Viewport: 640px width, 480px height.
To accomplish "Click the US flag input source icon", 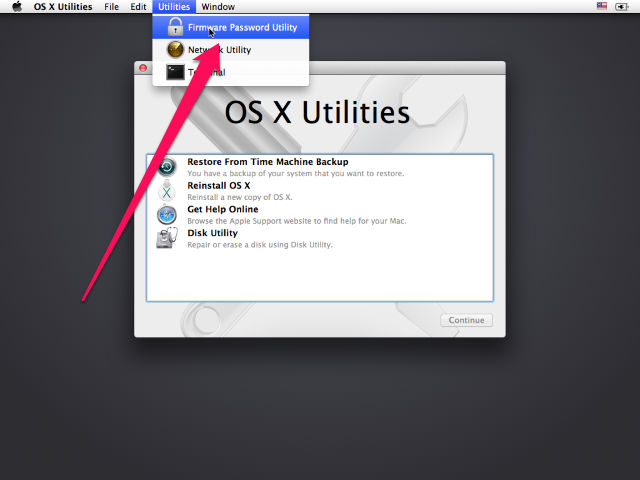I will point(602,6).
